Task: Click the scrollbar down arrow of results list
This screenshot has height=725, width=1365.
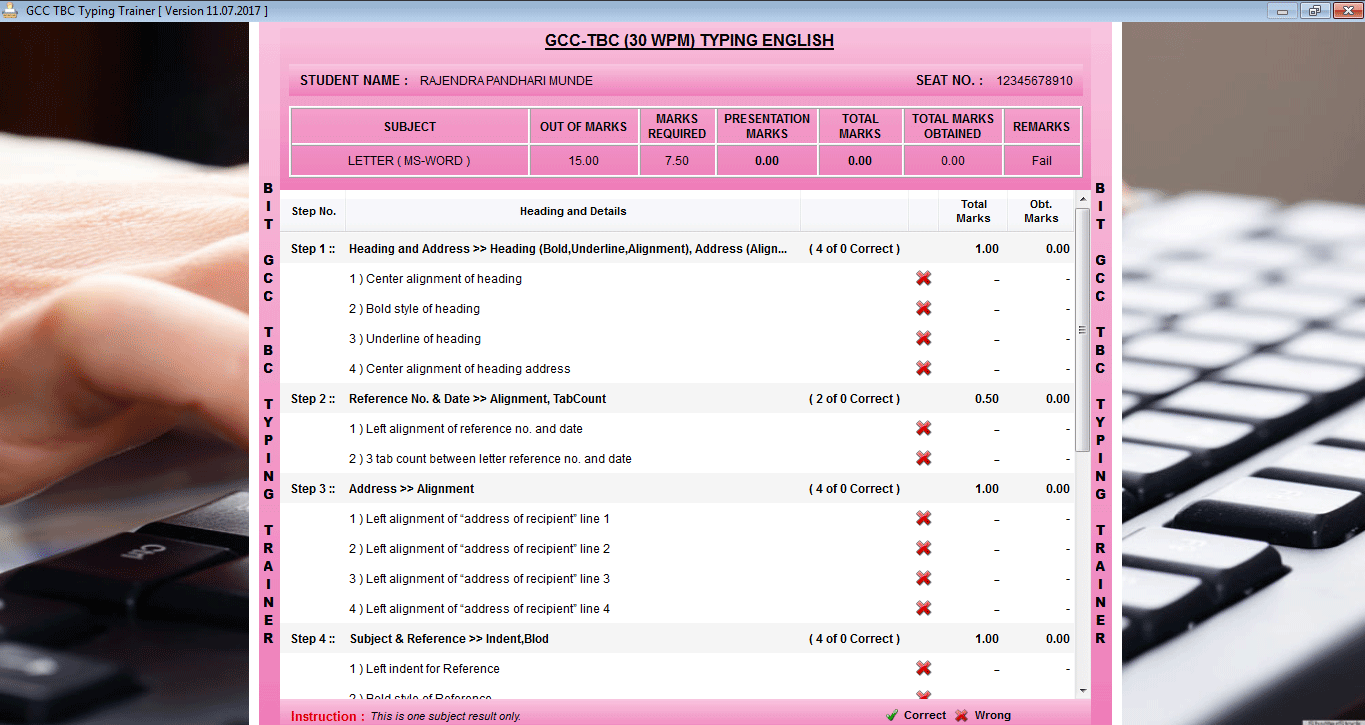Action: coord(1082,690)
